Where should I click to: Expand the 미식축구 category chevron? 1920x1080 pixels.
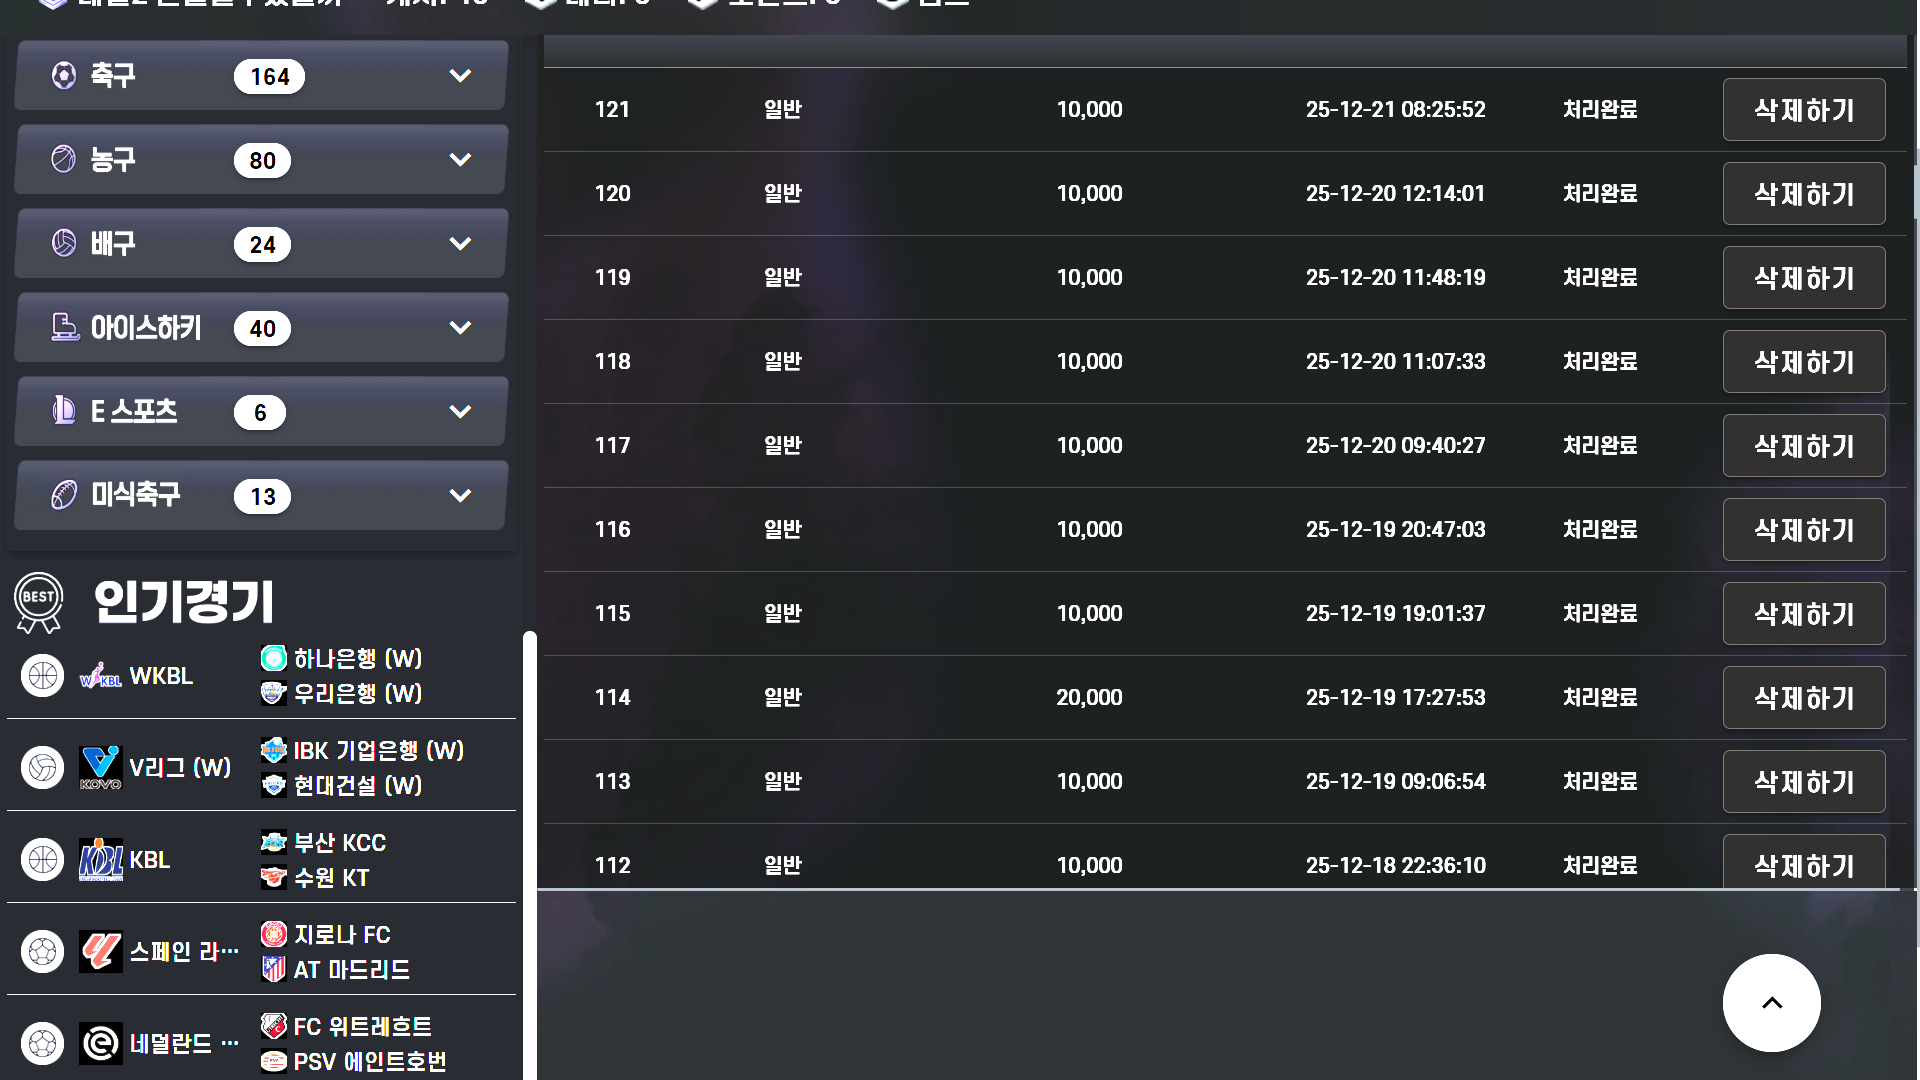(x=460, y=496)
